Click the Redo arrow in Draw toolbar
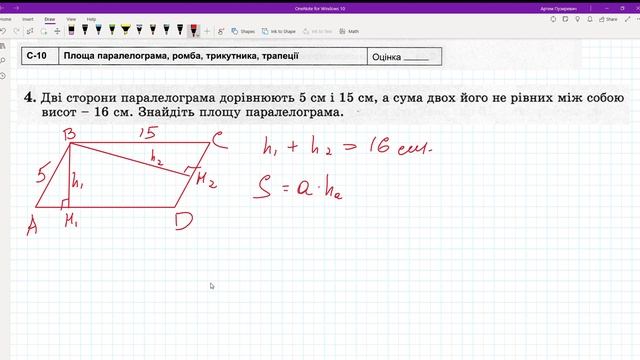The image size is (640, 360). (x=16, y=31)
